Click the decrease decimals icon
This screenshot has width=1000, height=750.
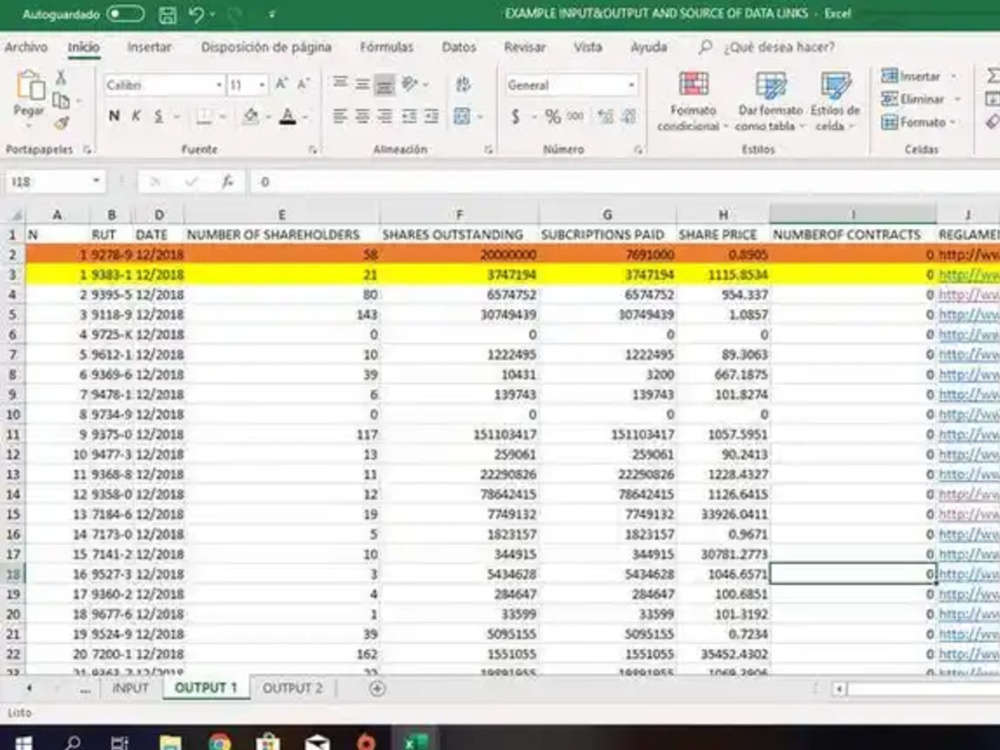628,116
